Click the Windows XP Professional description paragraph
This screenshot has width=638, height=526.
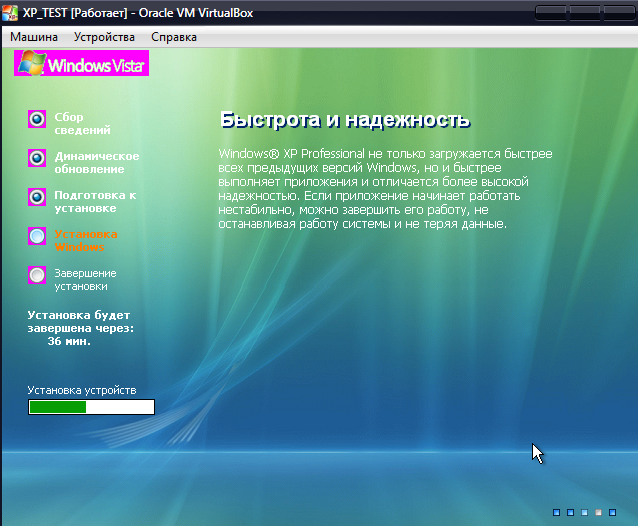(x=385, y=189)
